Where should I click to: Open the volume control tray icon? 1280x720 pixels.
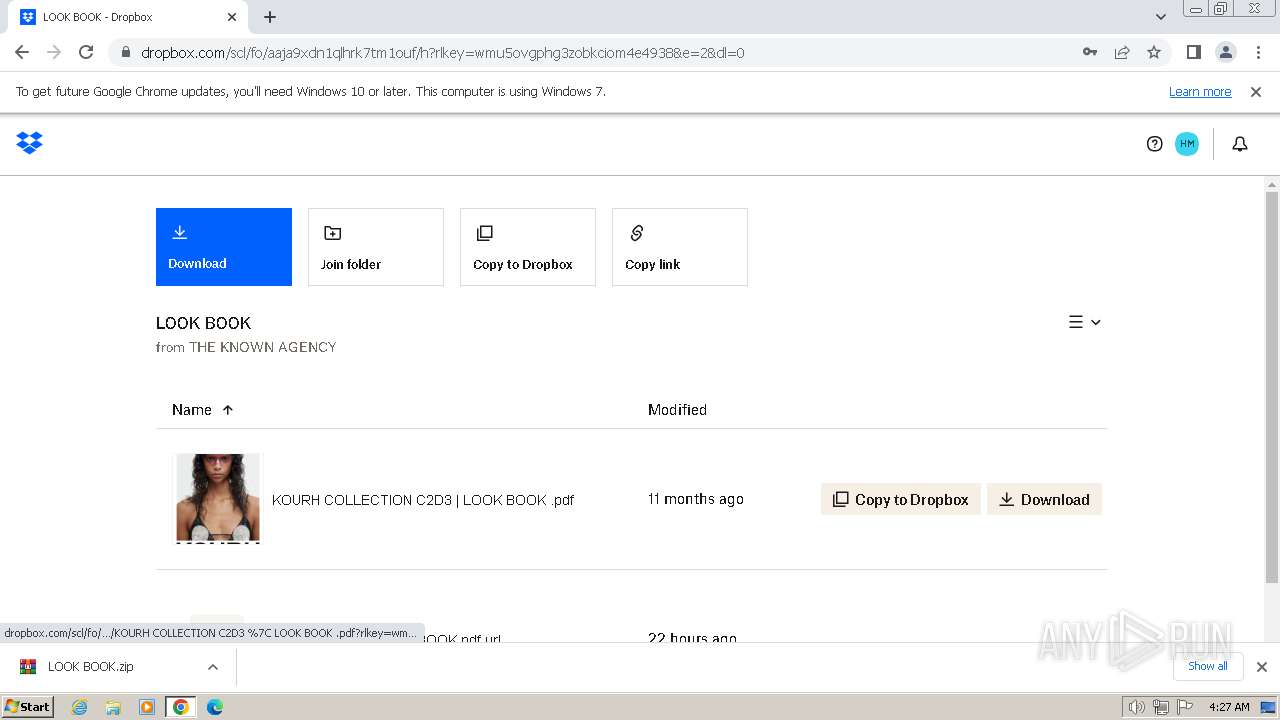(1136, 707)
